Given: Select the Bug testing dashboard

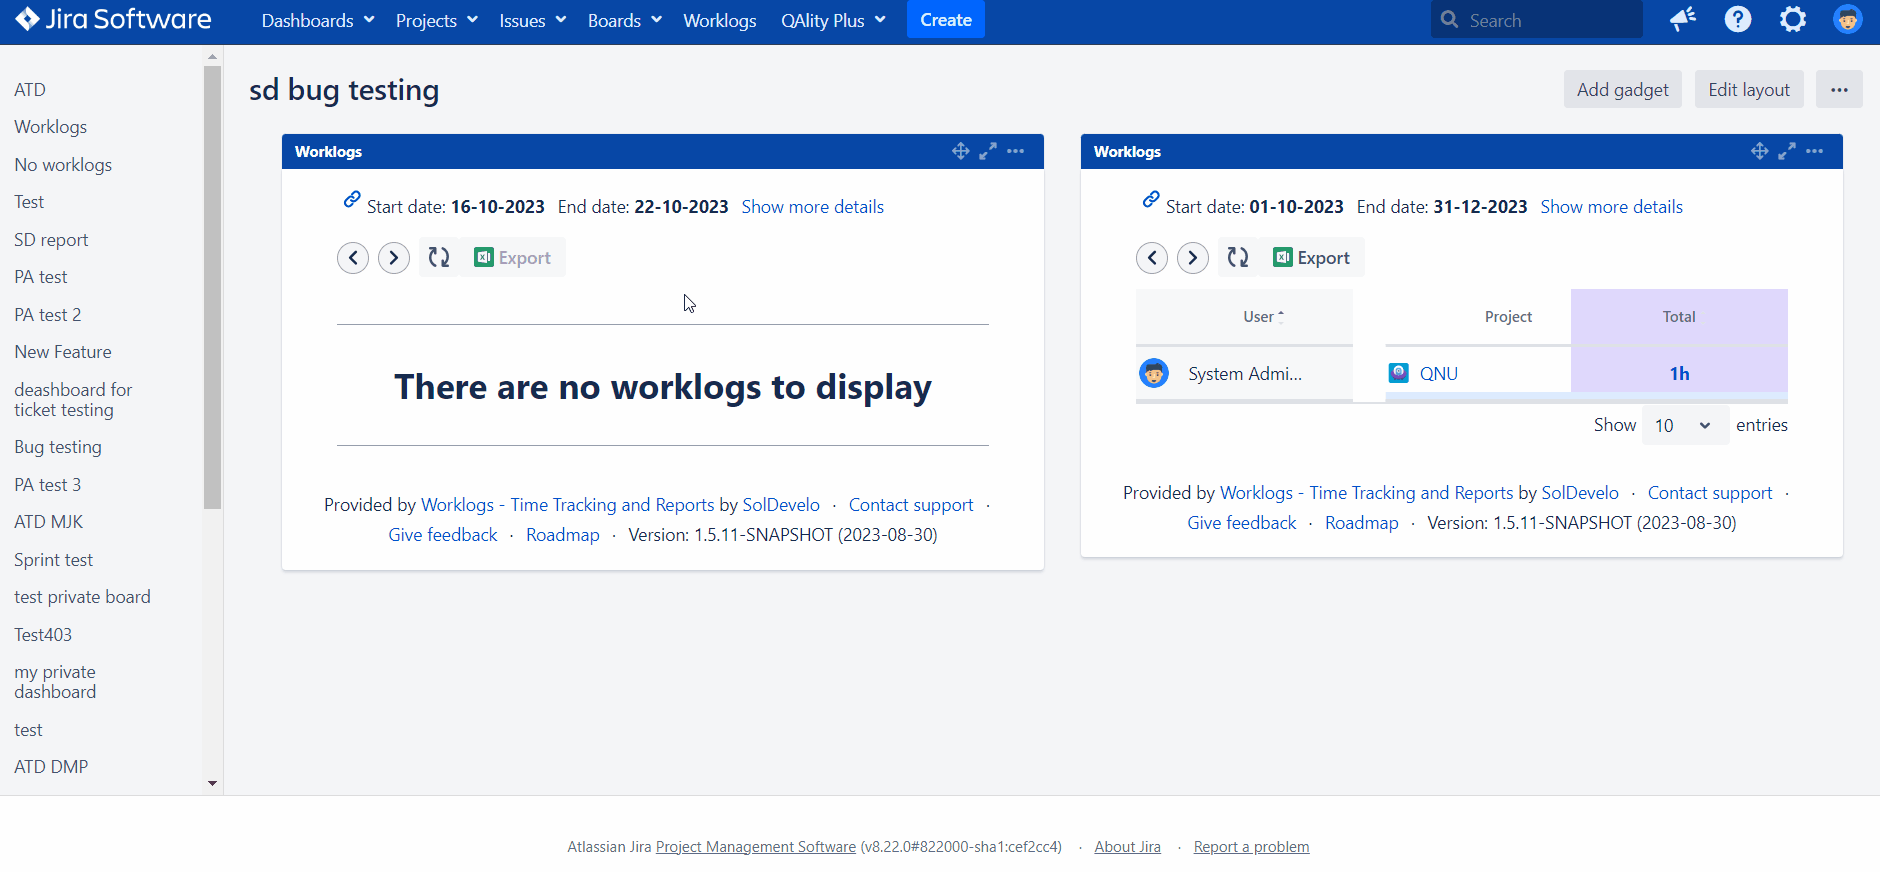Looking at the screenshot, I should 58,447.
